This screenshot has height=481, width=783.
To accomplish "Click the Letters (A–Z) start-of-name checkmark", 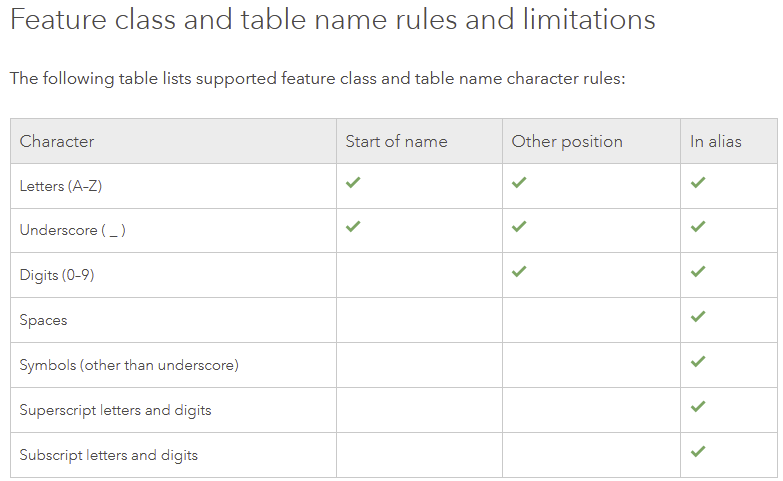I will click(353, 183).
